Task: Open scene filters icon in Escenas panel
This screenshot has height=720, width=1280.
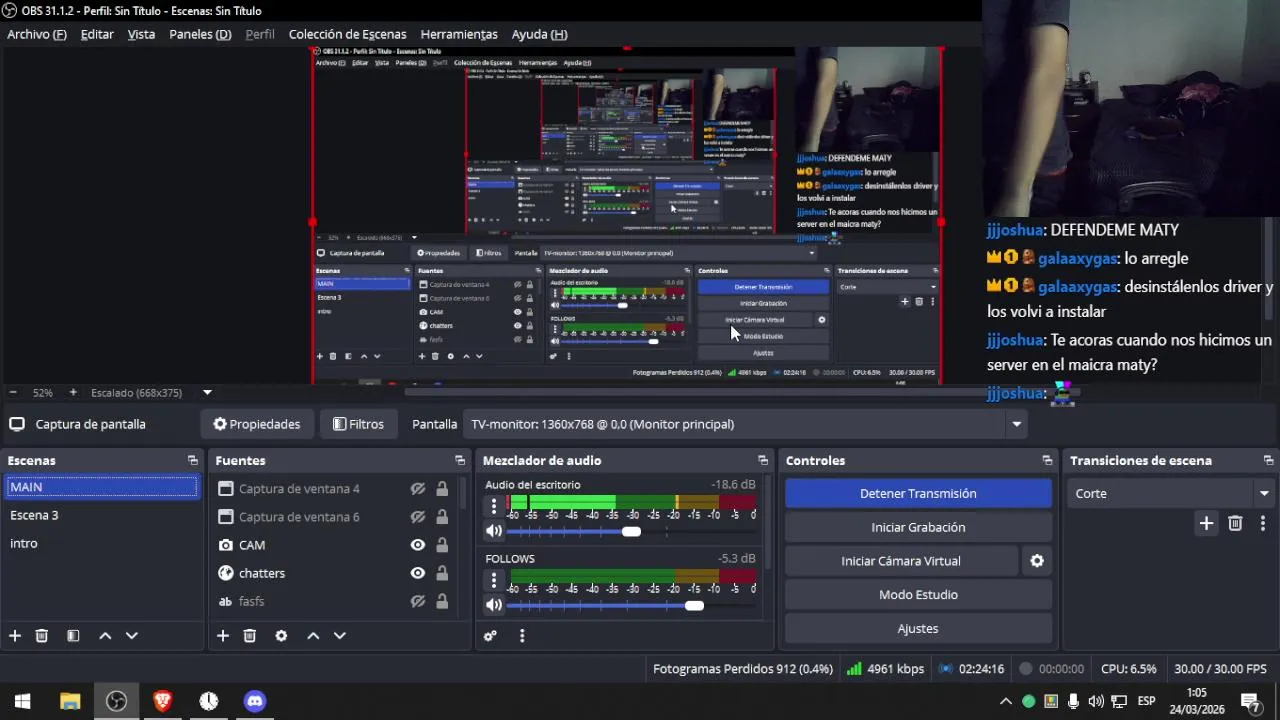Action: pyautogui.click(x=73, y=636)
